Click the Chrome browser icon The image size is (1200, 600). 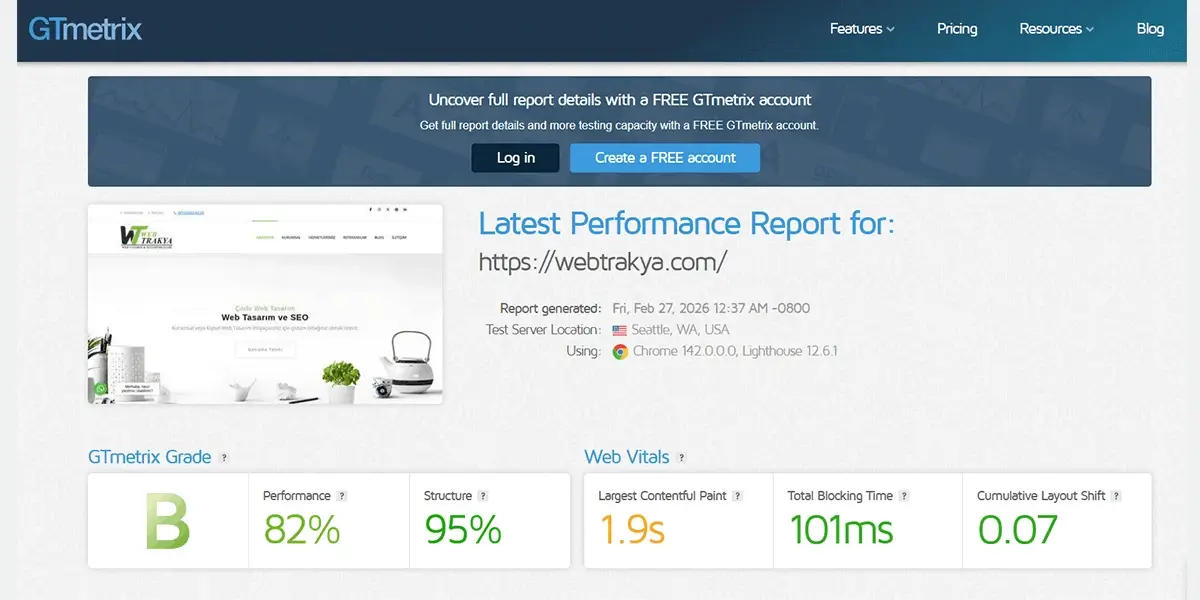coord(620,352)
